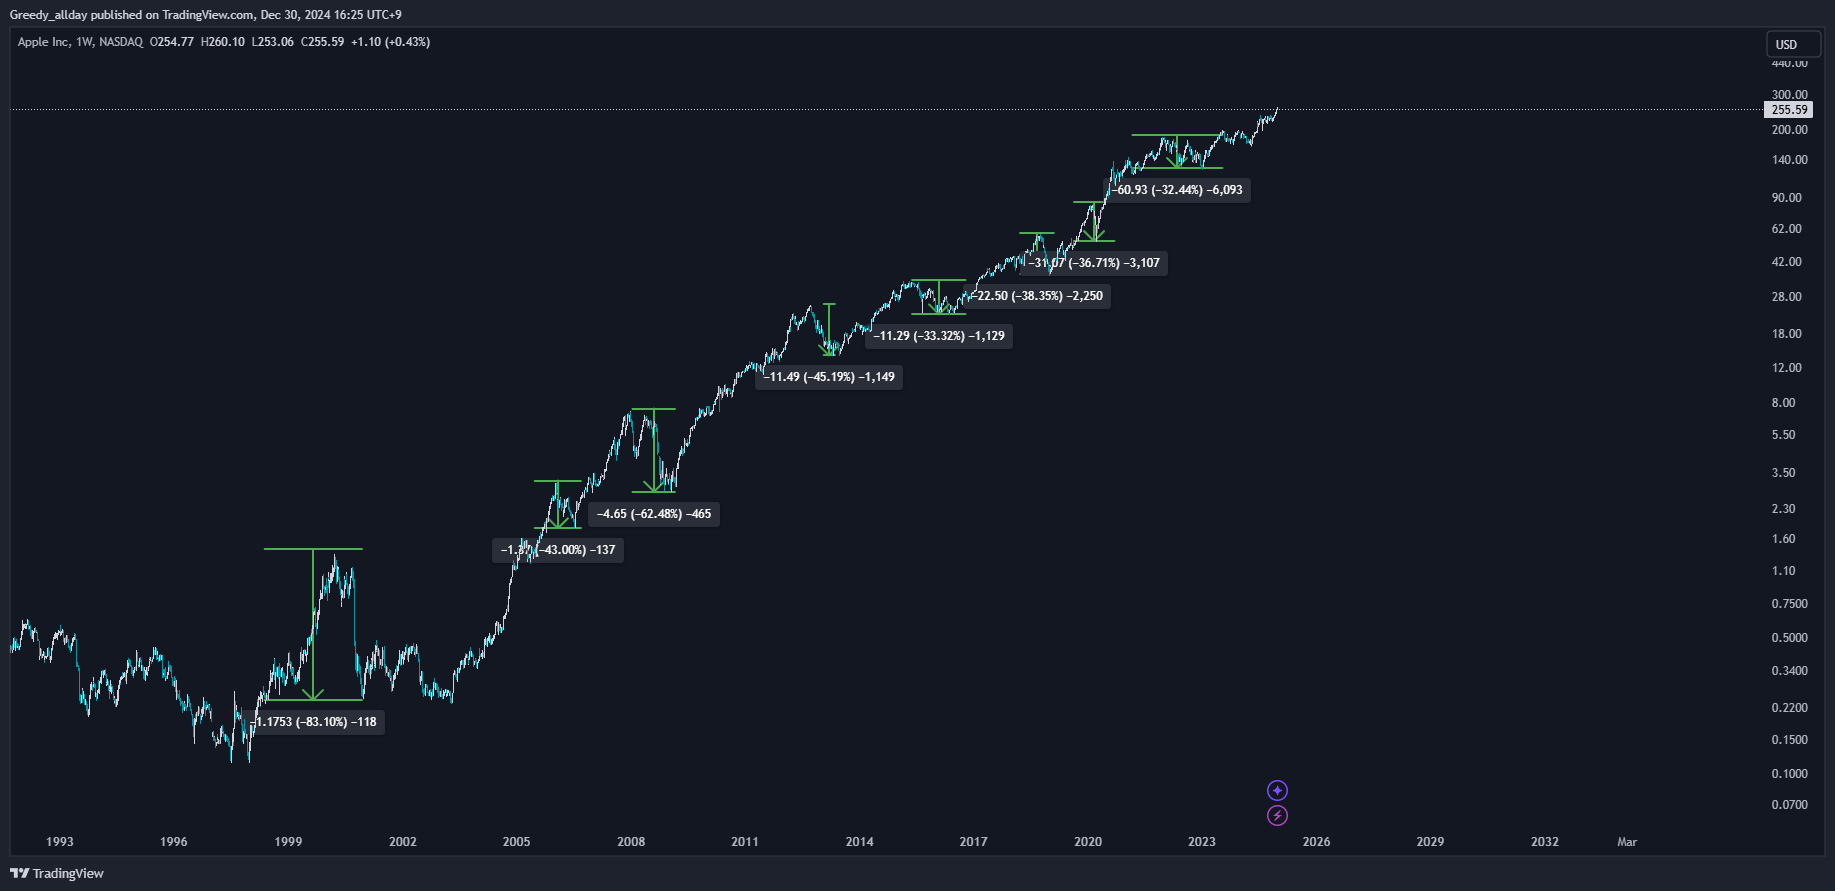Click the 2026 time axis label

(1317, 842)
